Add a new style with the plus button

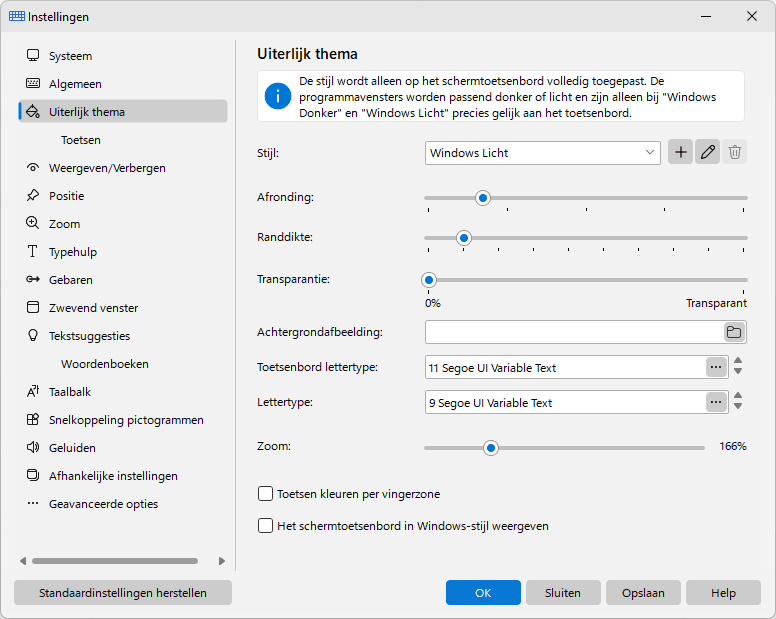[x=680, y=152]
